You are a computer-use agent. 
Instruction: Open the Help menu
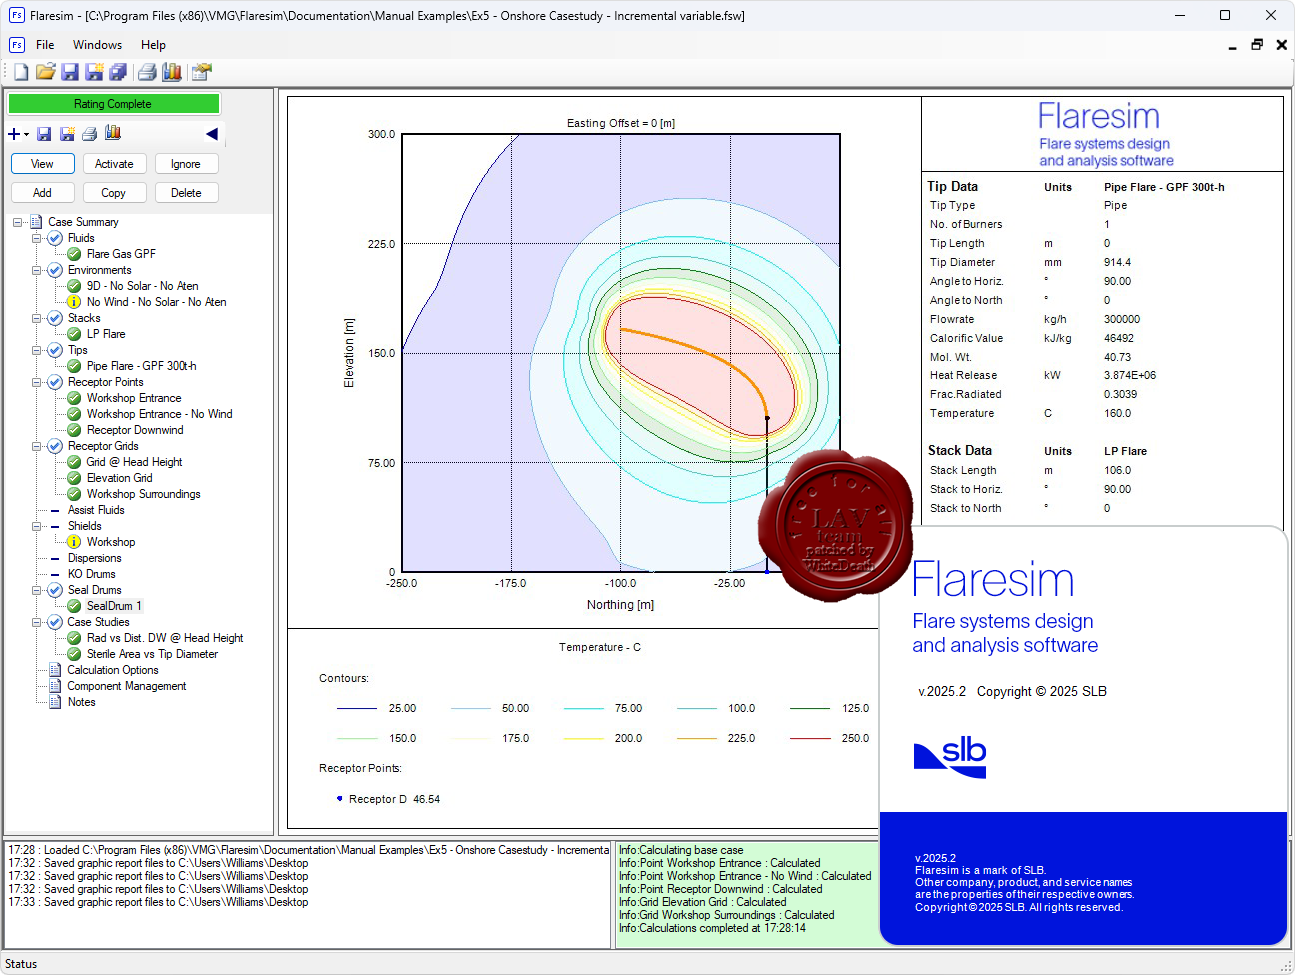tap(153, 45)
